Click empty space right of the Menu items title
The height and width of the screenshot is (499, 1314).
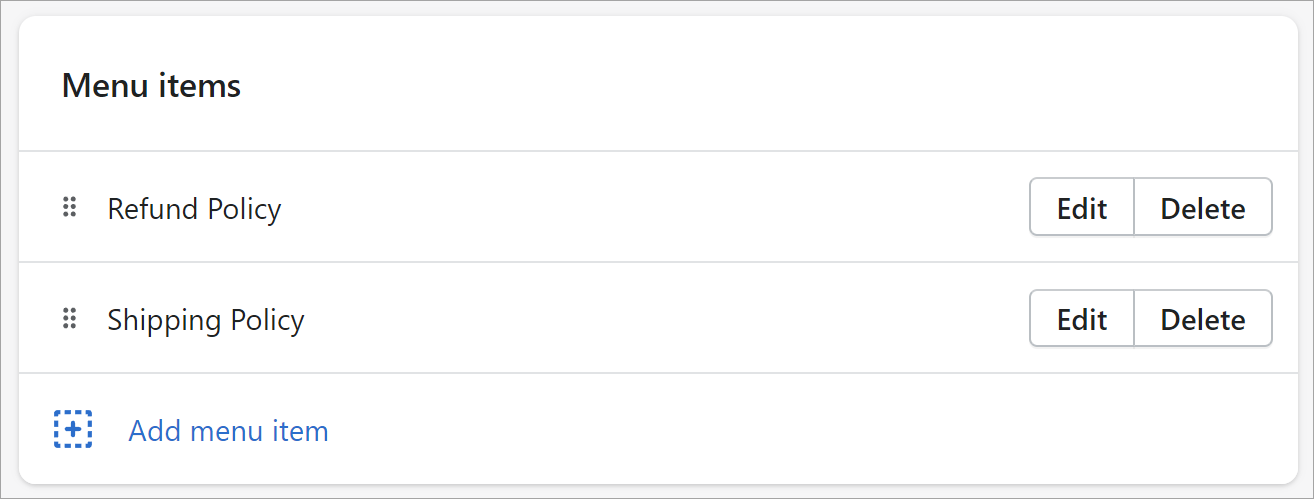click(760, 86)
